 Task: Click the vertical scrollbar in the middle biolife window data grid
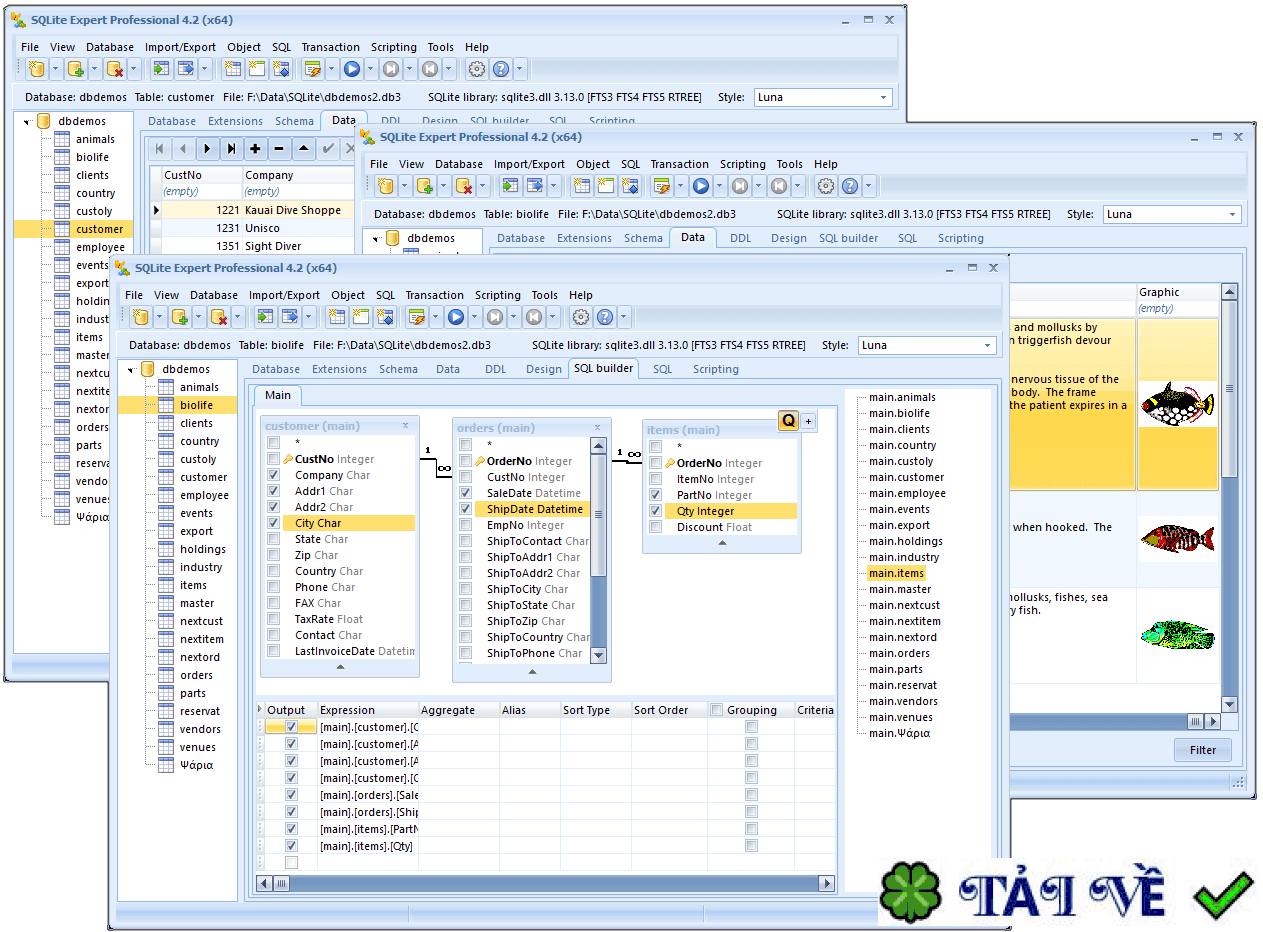[1230, 497]
